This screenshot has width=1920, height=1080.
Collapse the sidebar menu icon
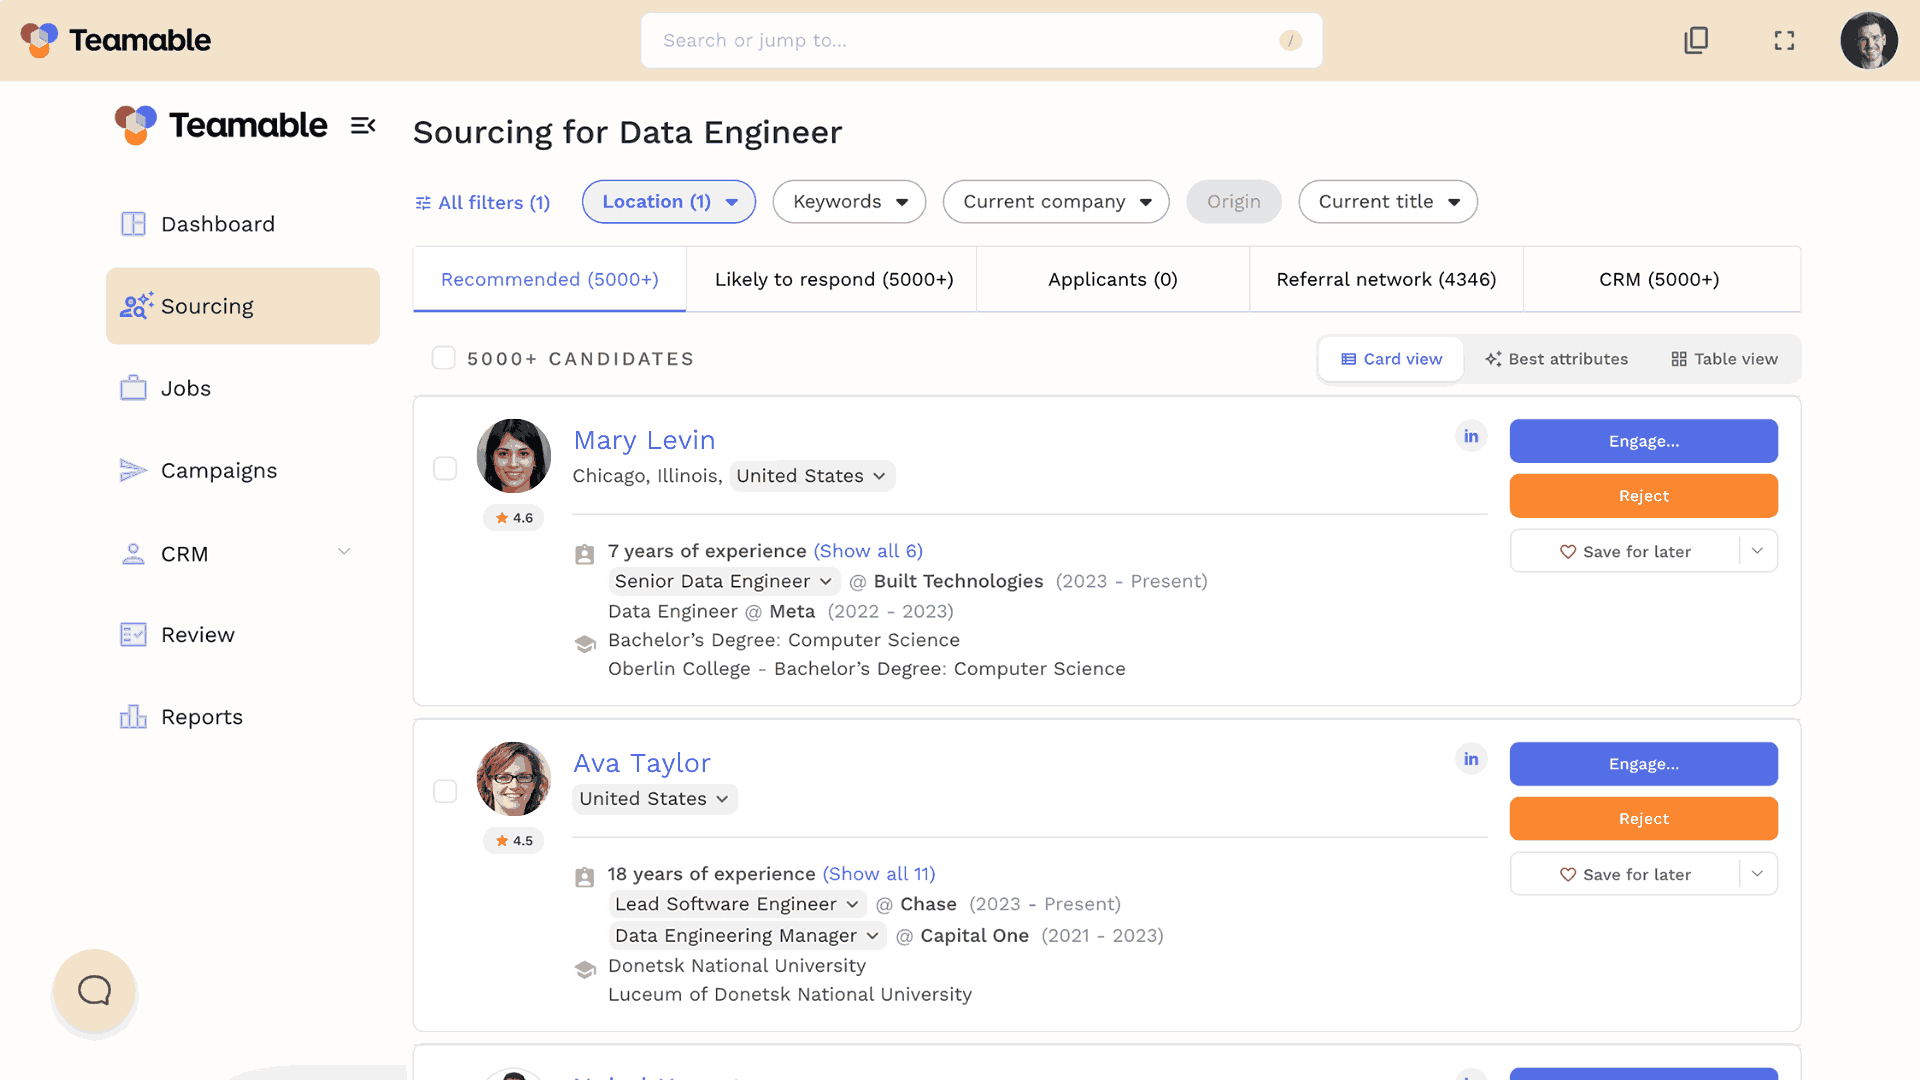[x=363, y=126]
